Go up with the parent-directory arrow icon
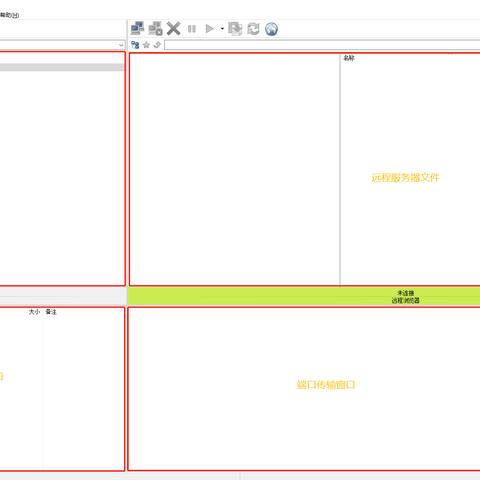 157,45
